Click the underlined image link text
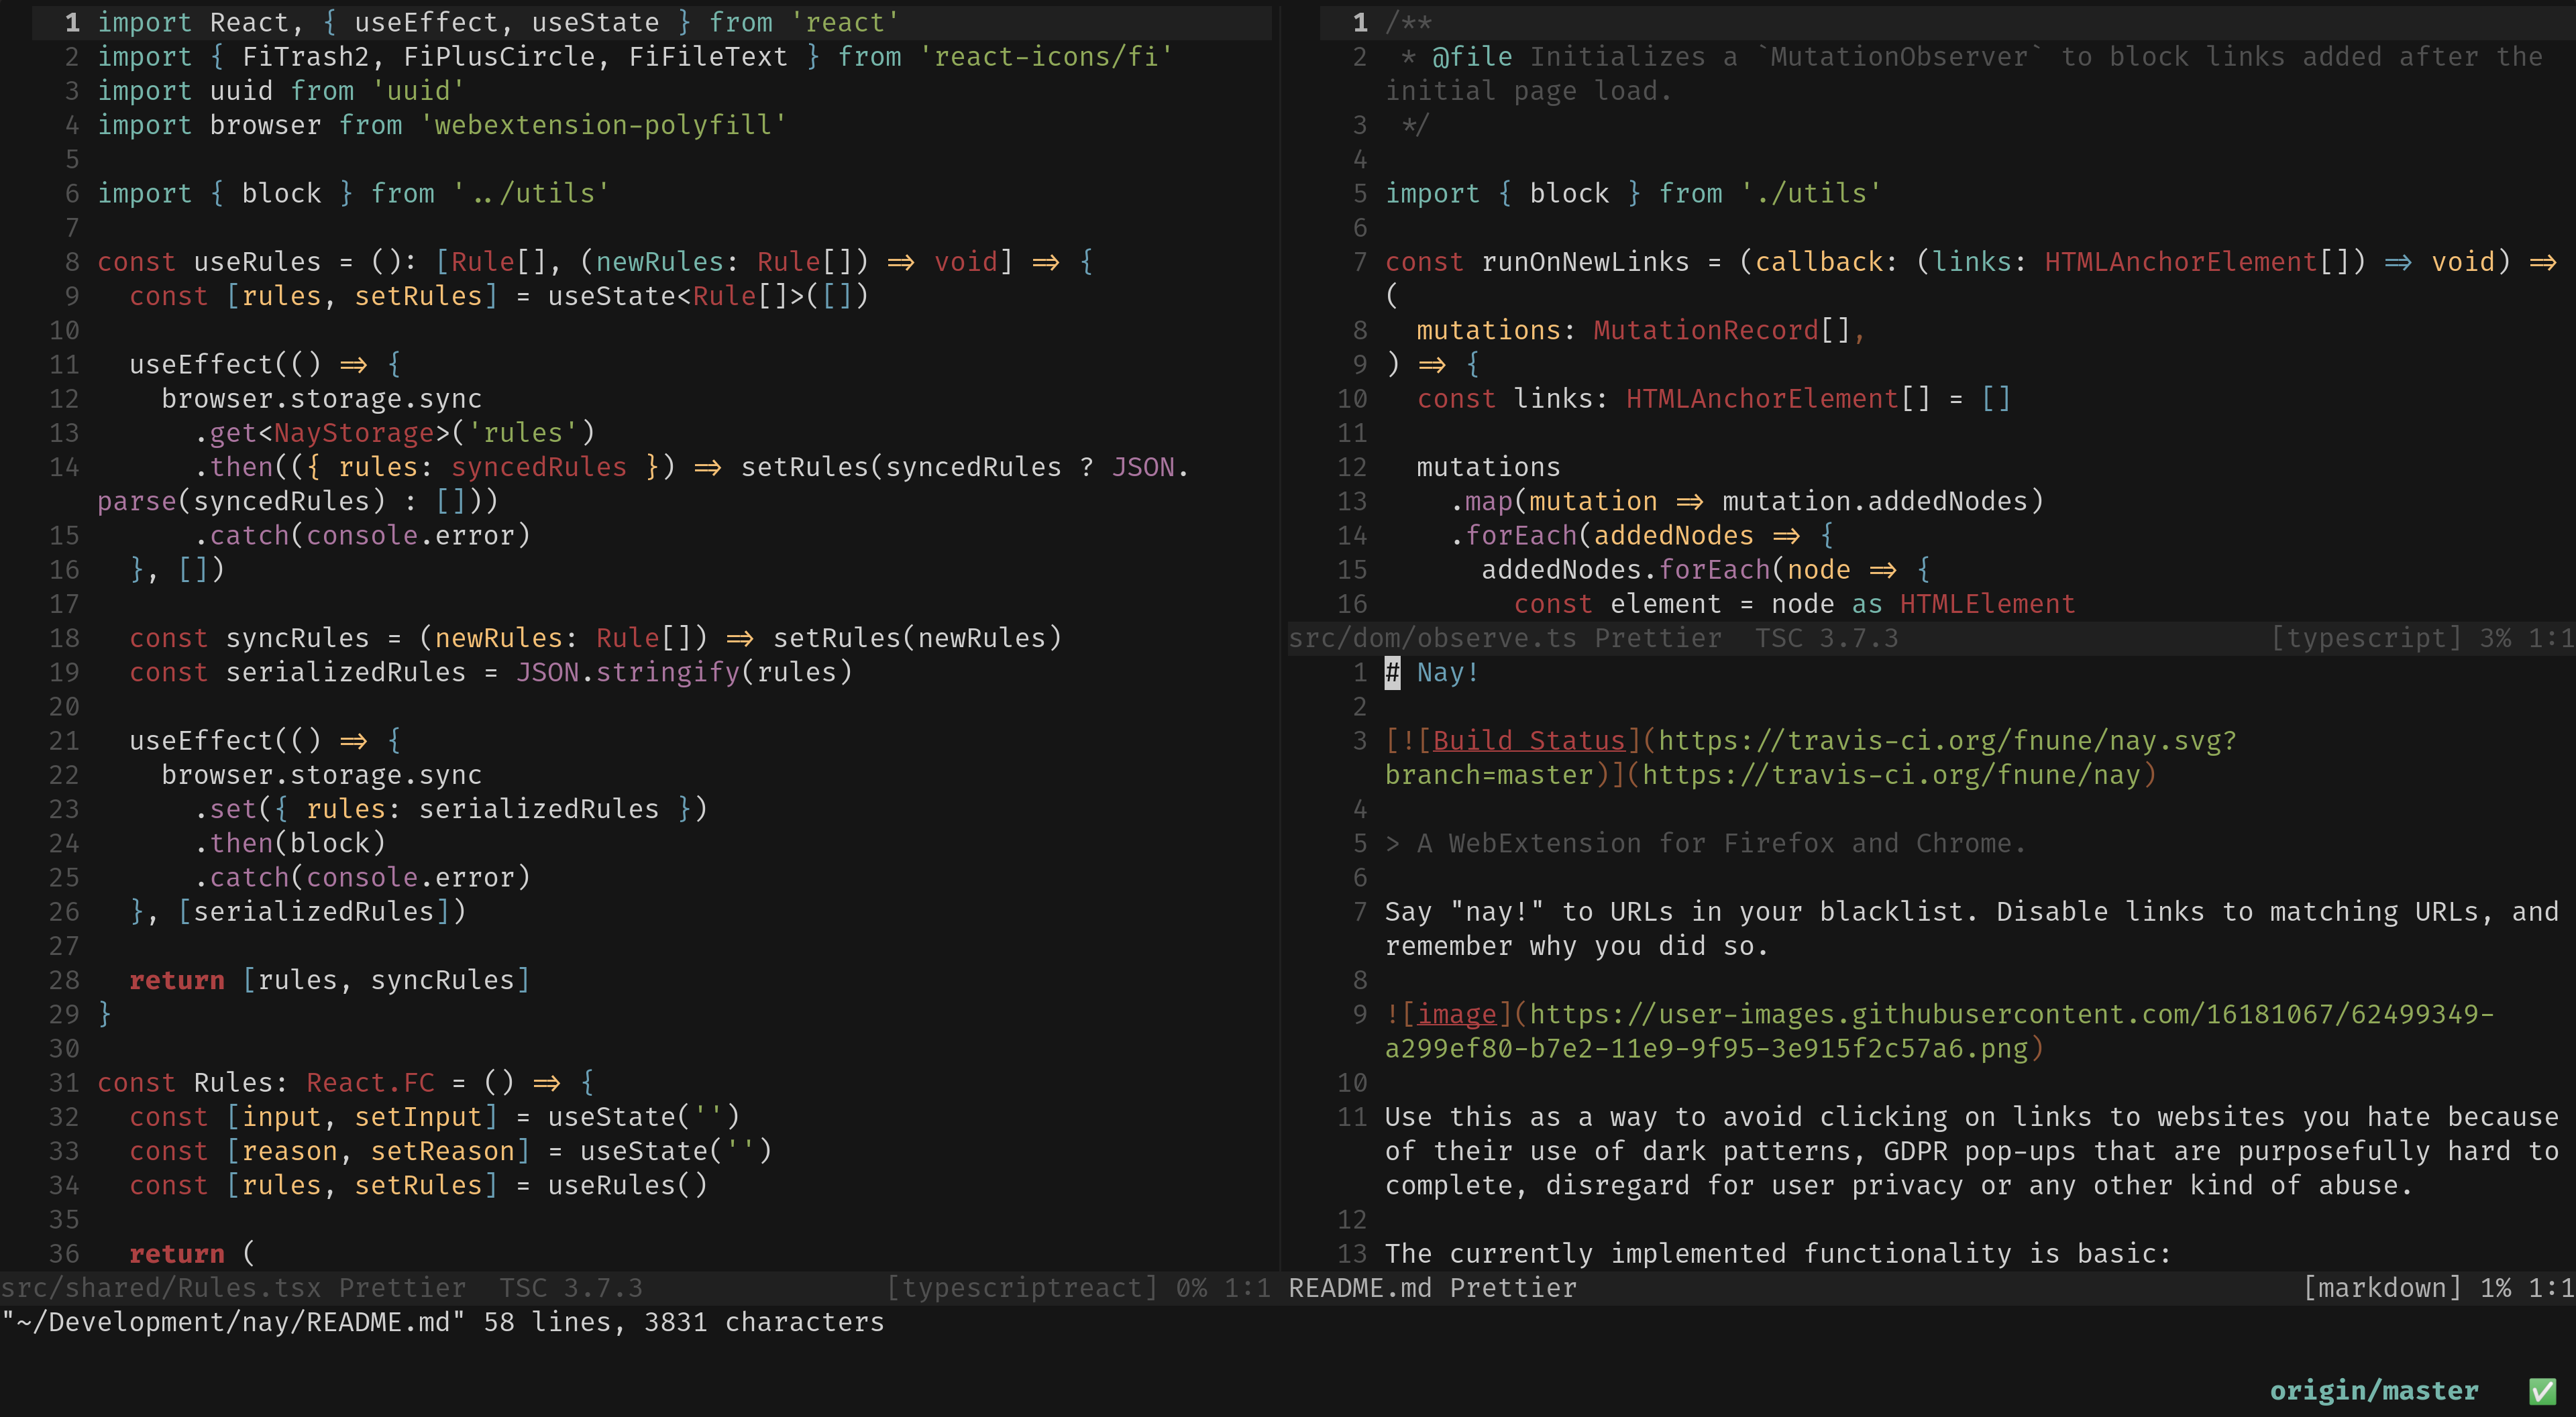Screen dimensions: 2576x1417 [1456, 1015]
